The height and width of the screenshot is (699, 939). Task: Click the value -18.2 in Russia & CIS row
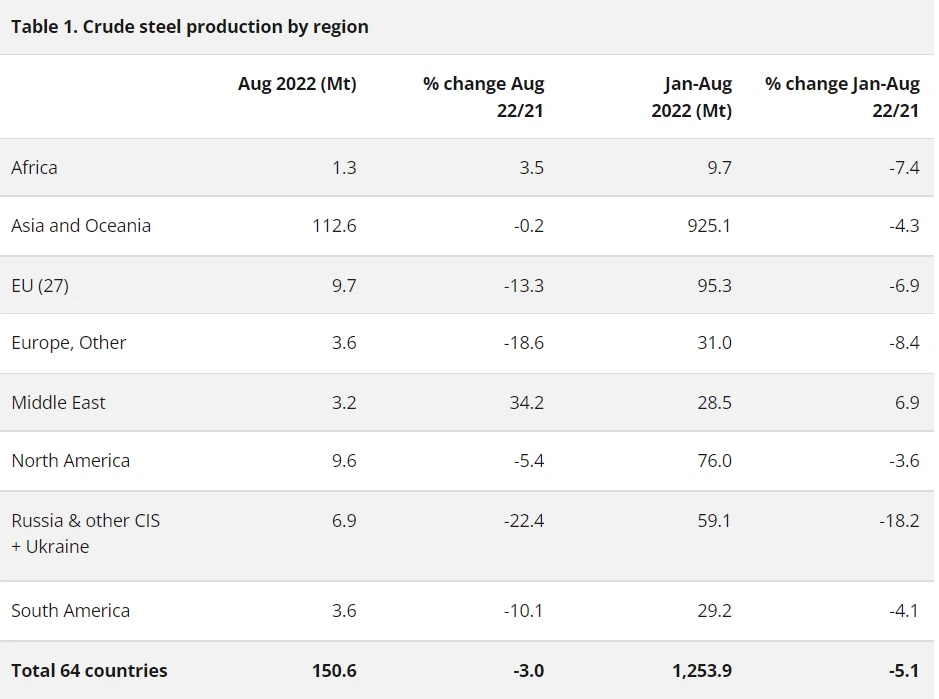(899, 521)
